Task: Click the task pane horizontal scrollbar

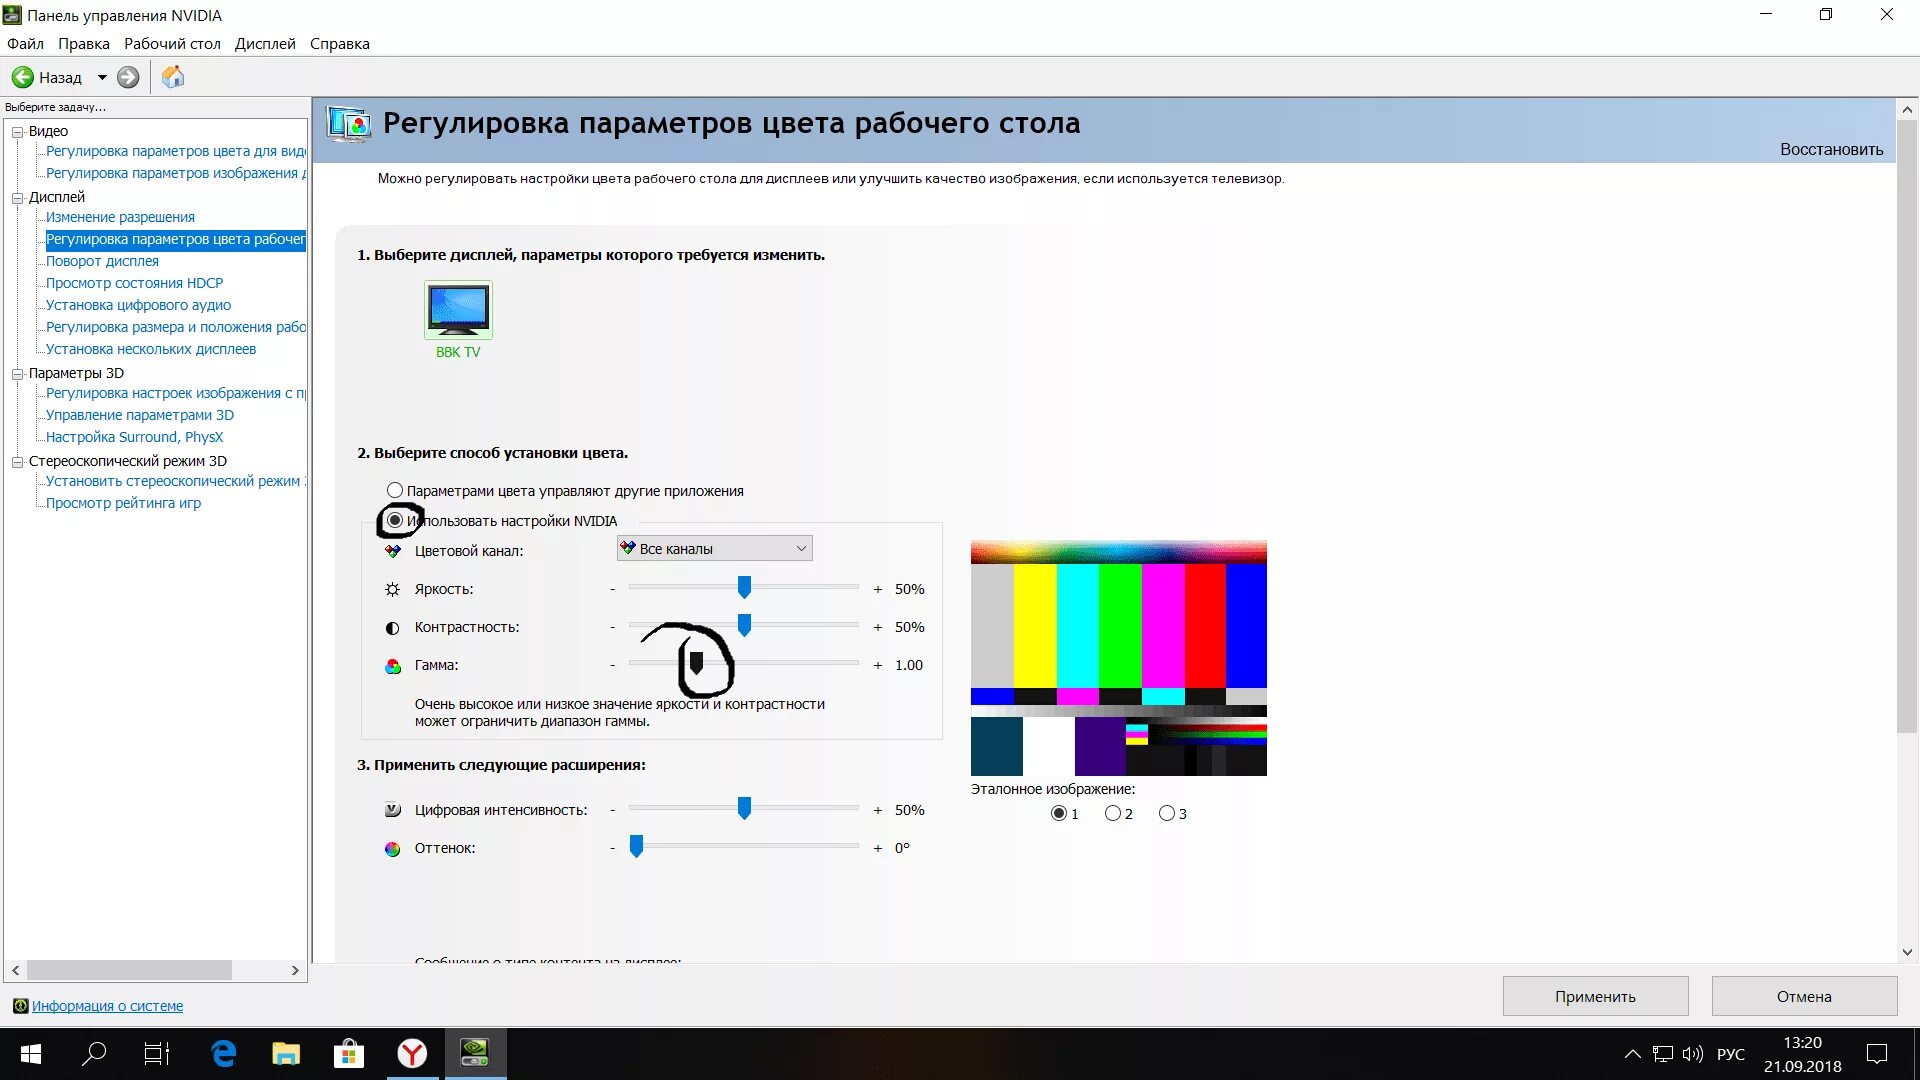Action: pyautogui.click(x=130, y=970)
